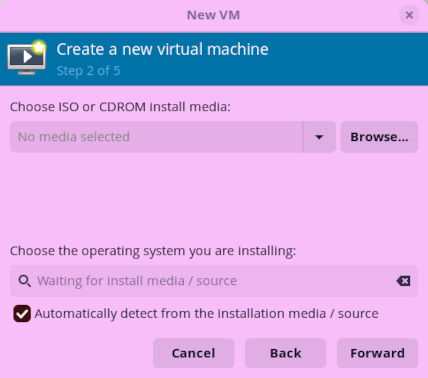This screenshot has height=378, width=428.
Task: Focus the operating system search field
Action: (x=214, y=281)
